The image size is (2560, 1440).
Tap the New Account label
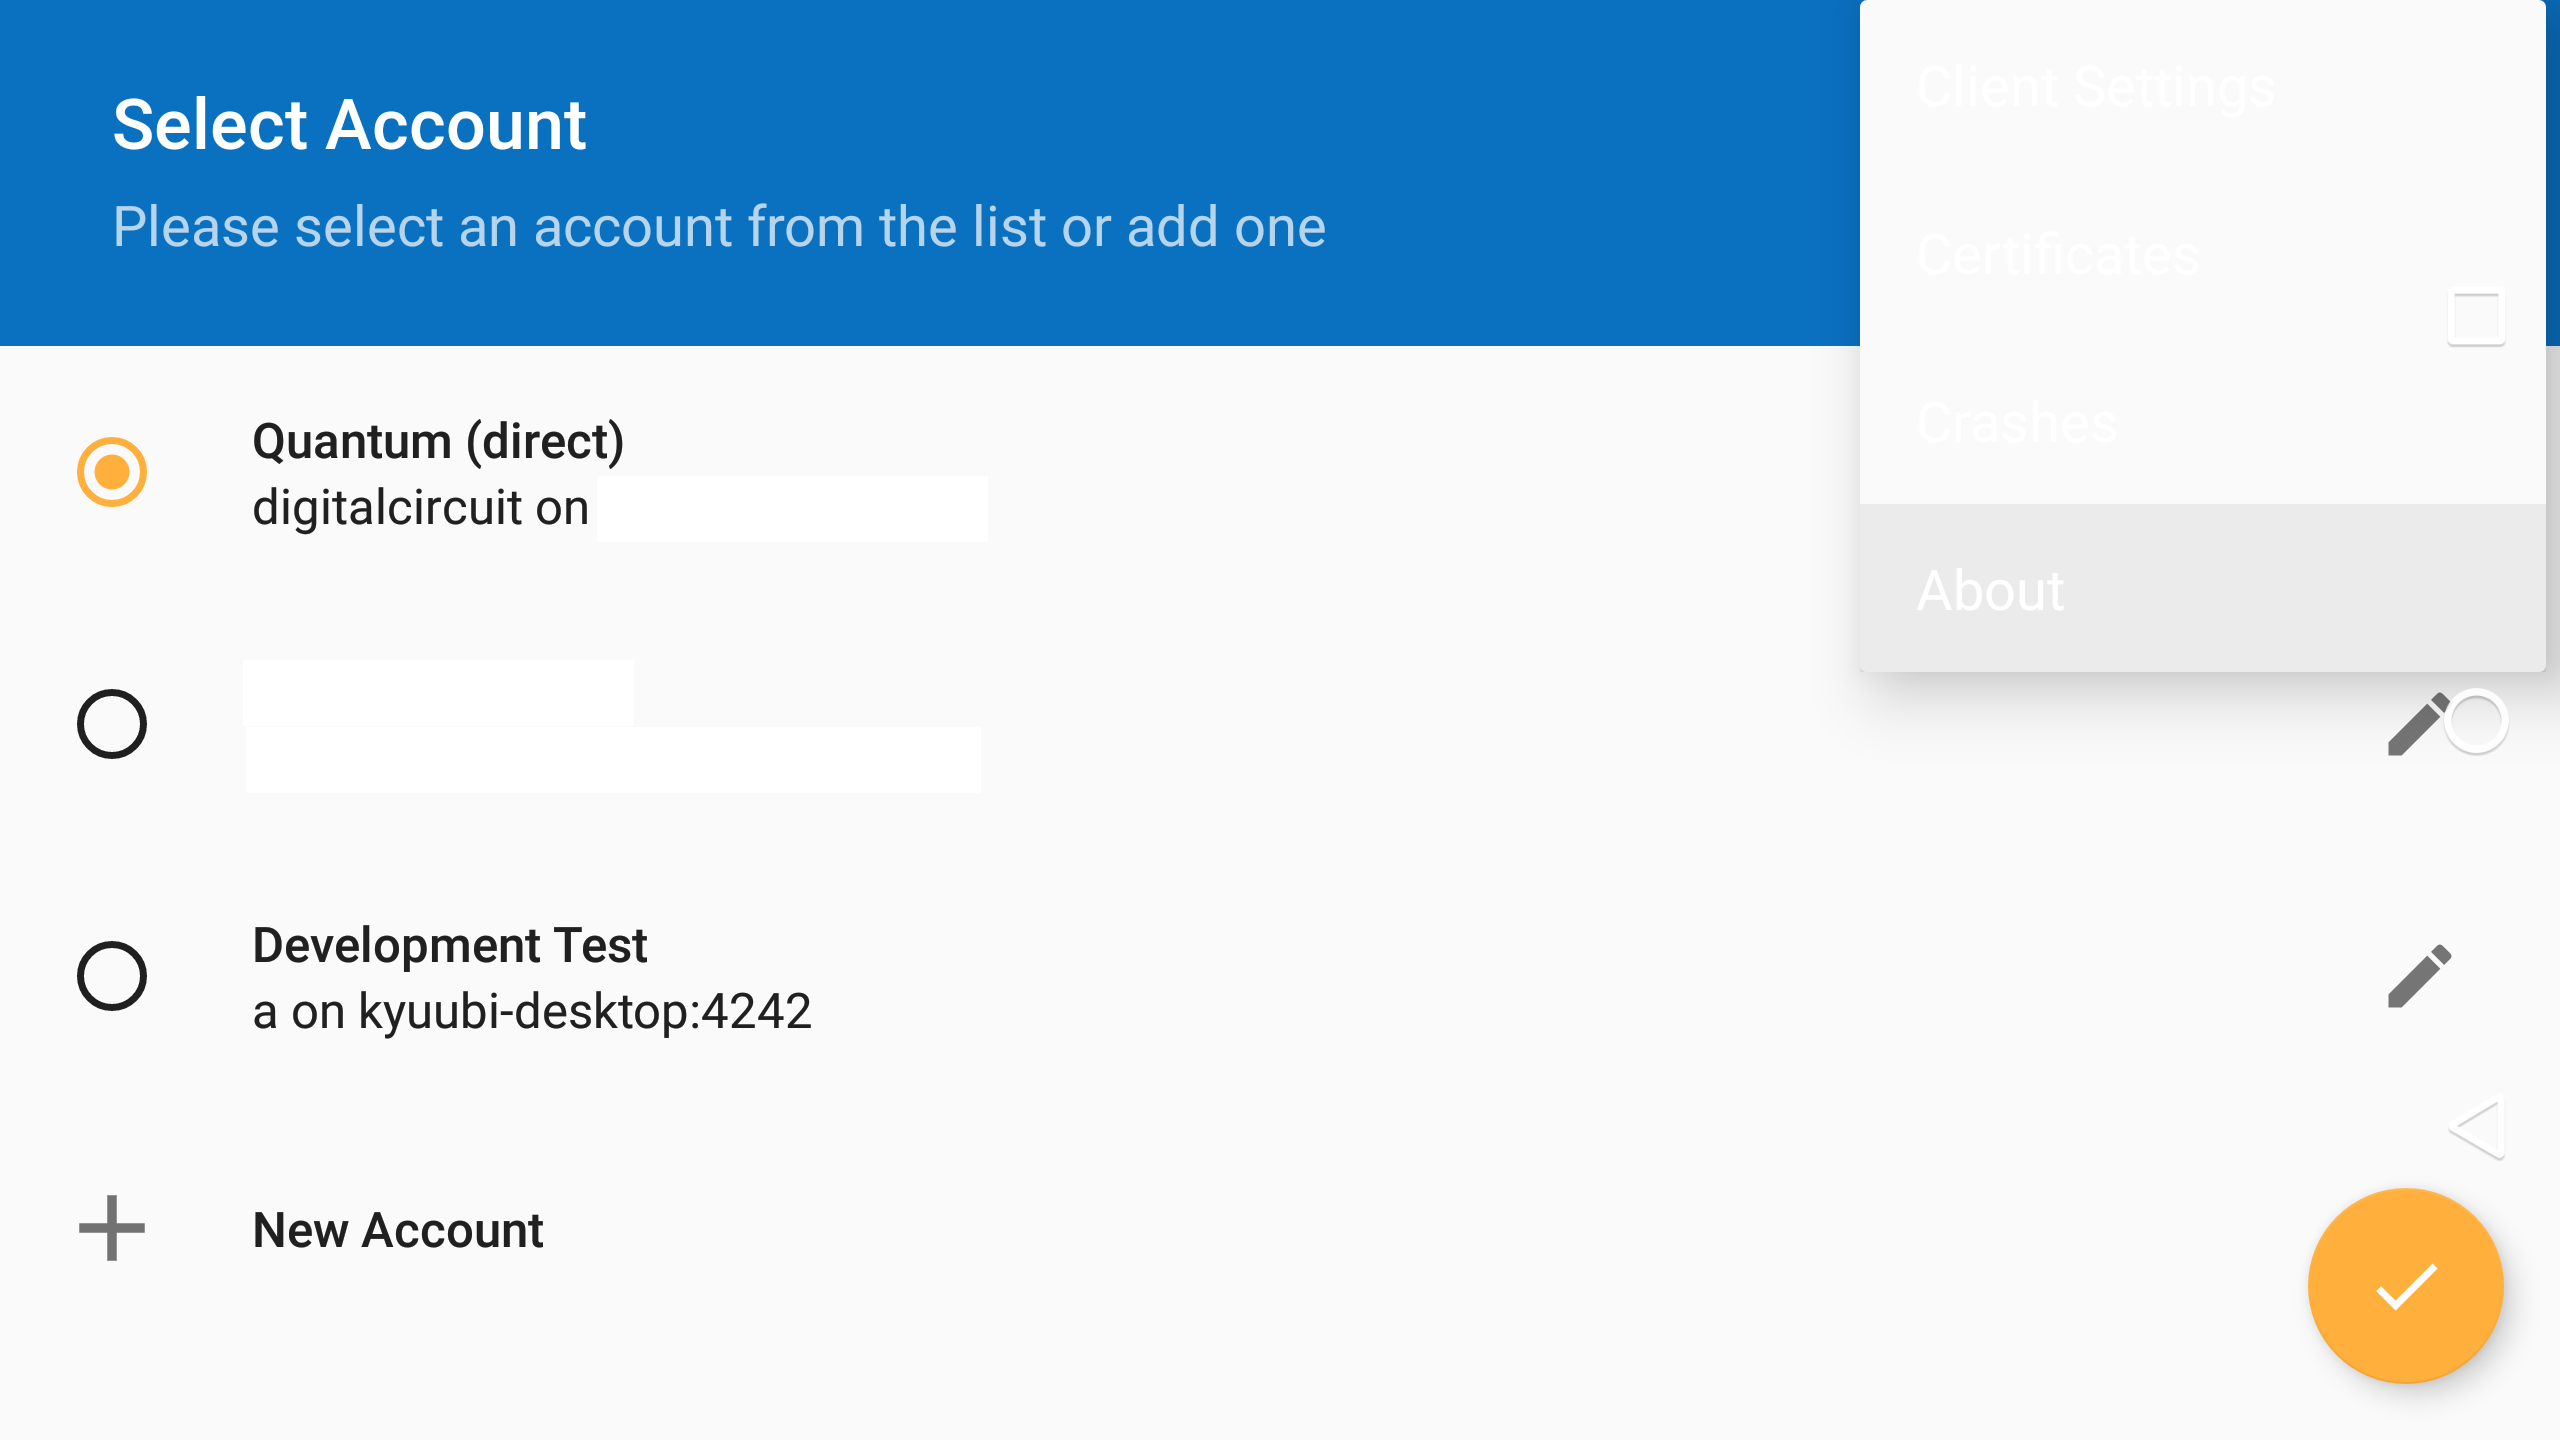pos(398,1230)
